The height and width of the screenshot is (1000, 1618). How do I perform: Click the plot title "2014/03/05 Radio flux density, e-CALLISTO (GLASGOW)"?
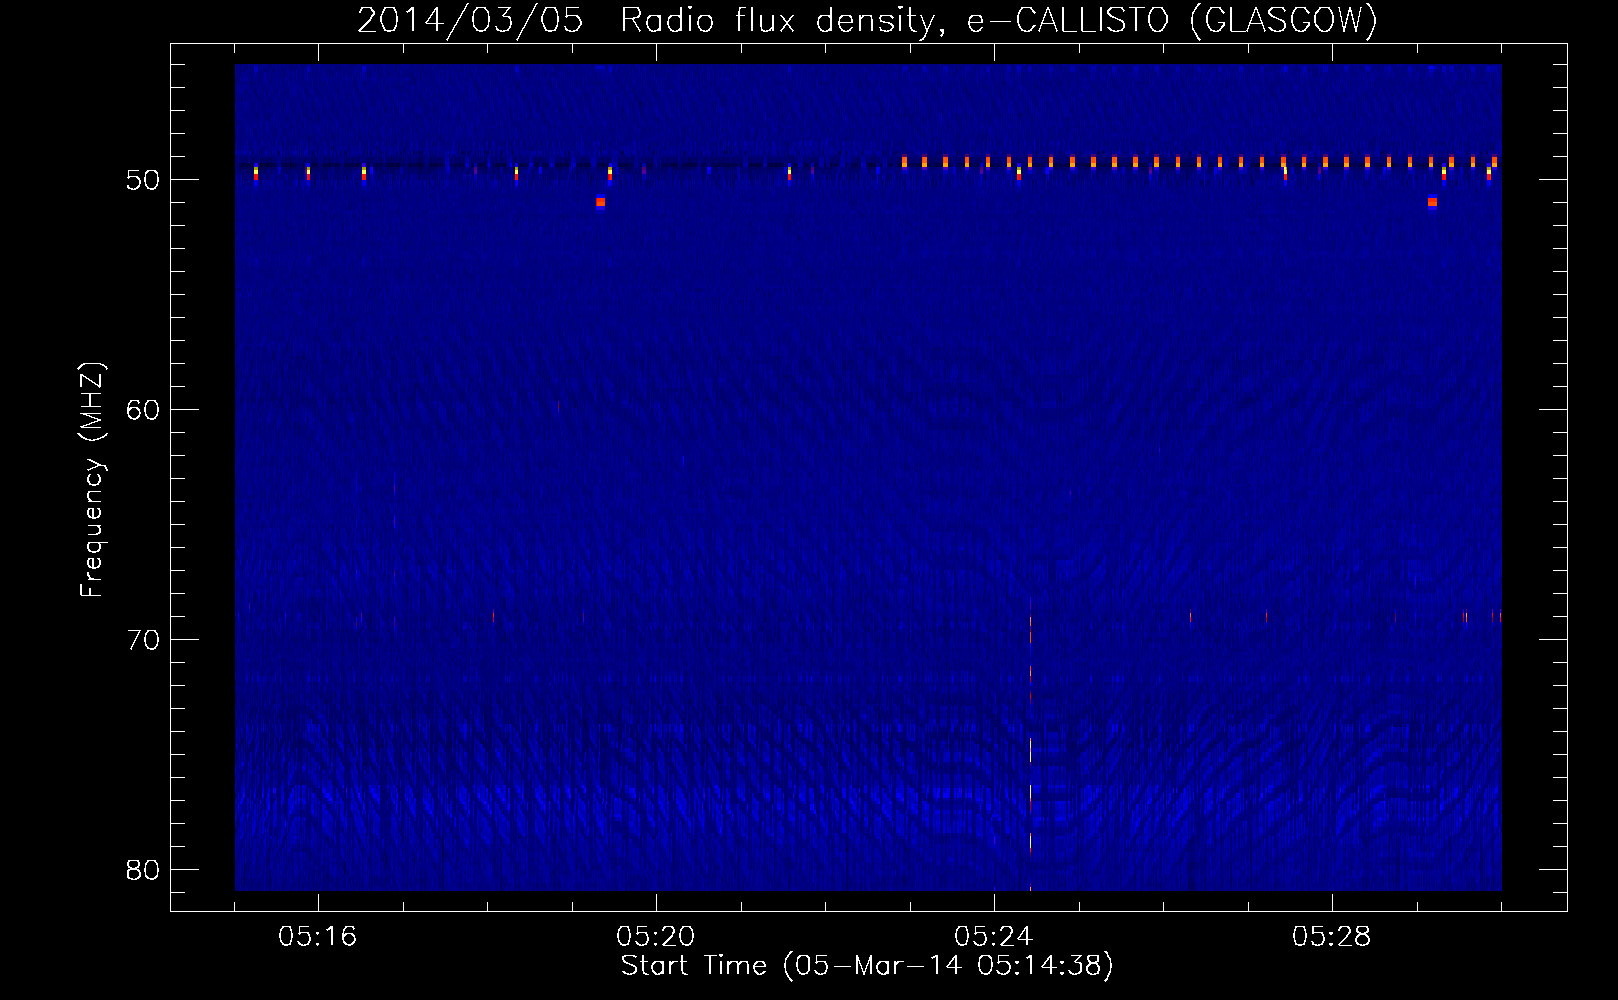(867, 20)
